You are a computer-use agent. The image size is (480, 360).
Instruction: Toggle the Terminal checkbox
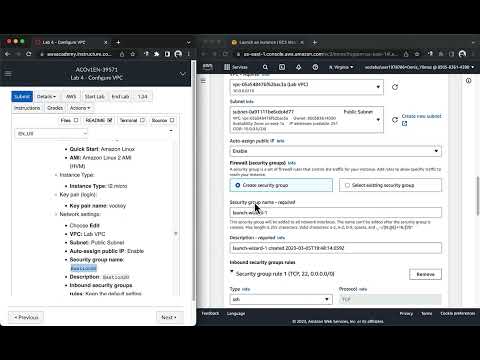[142, 120]
